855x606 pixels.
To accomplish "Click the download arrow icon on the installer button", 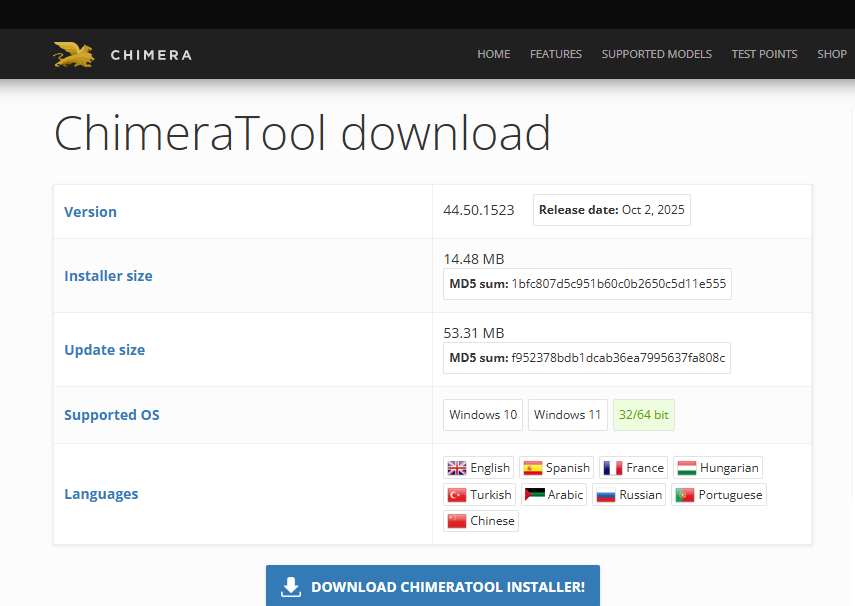I will (x=290, y=587).
